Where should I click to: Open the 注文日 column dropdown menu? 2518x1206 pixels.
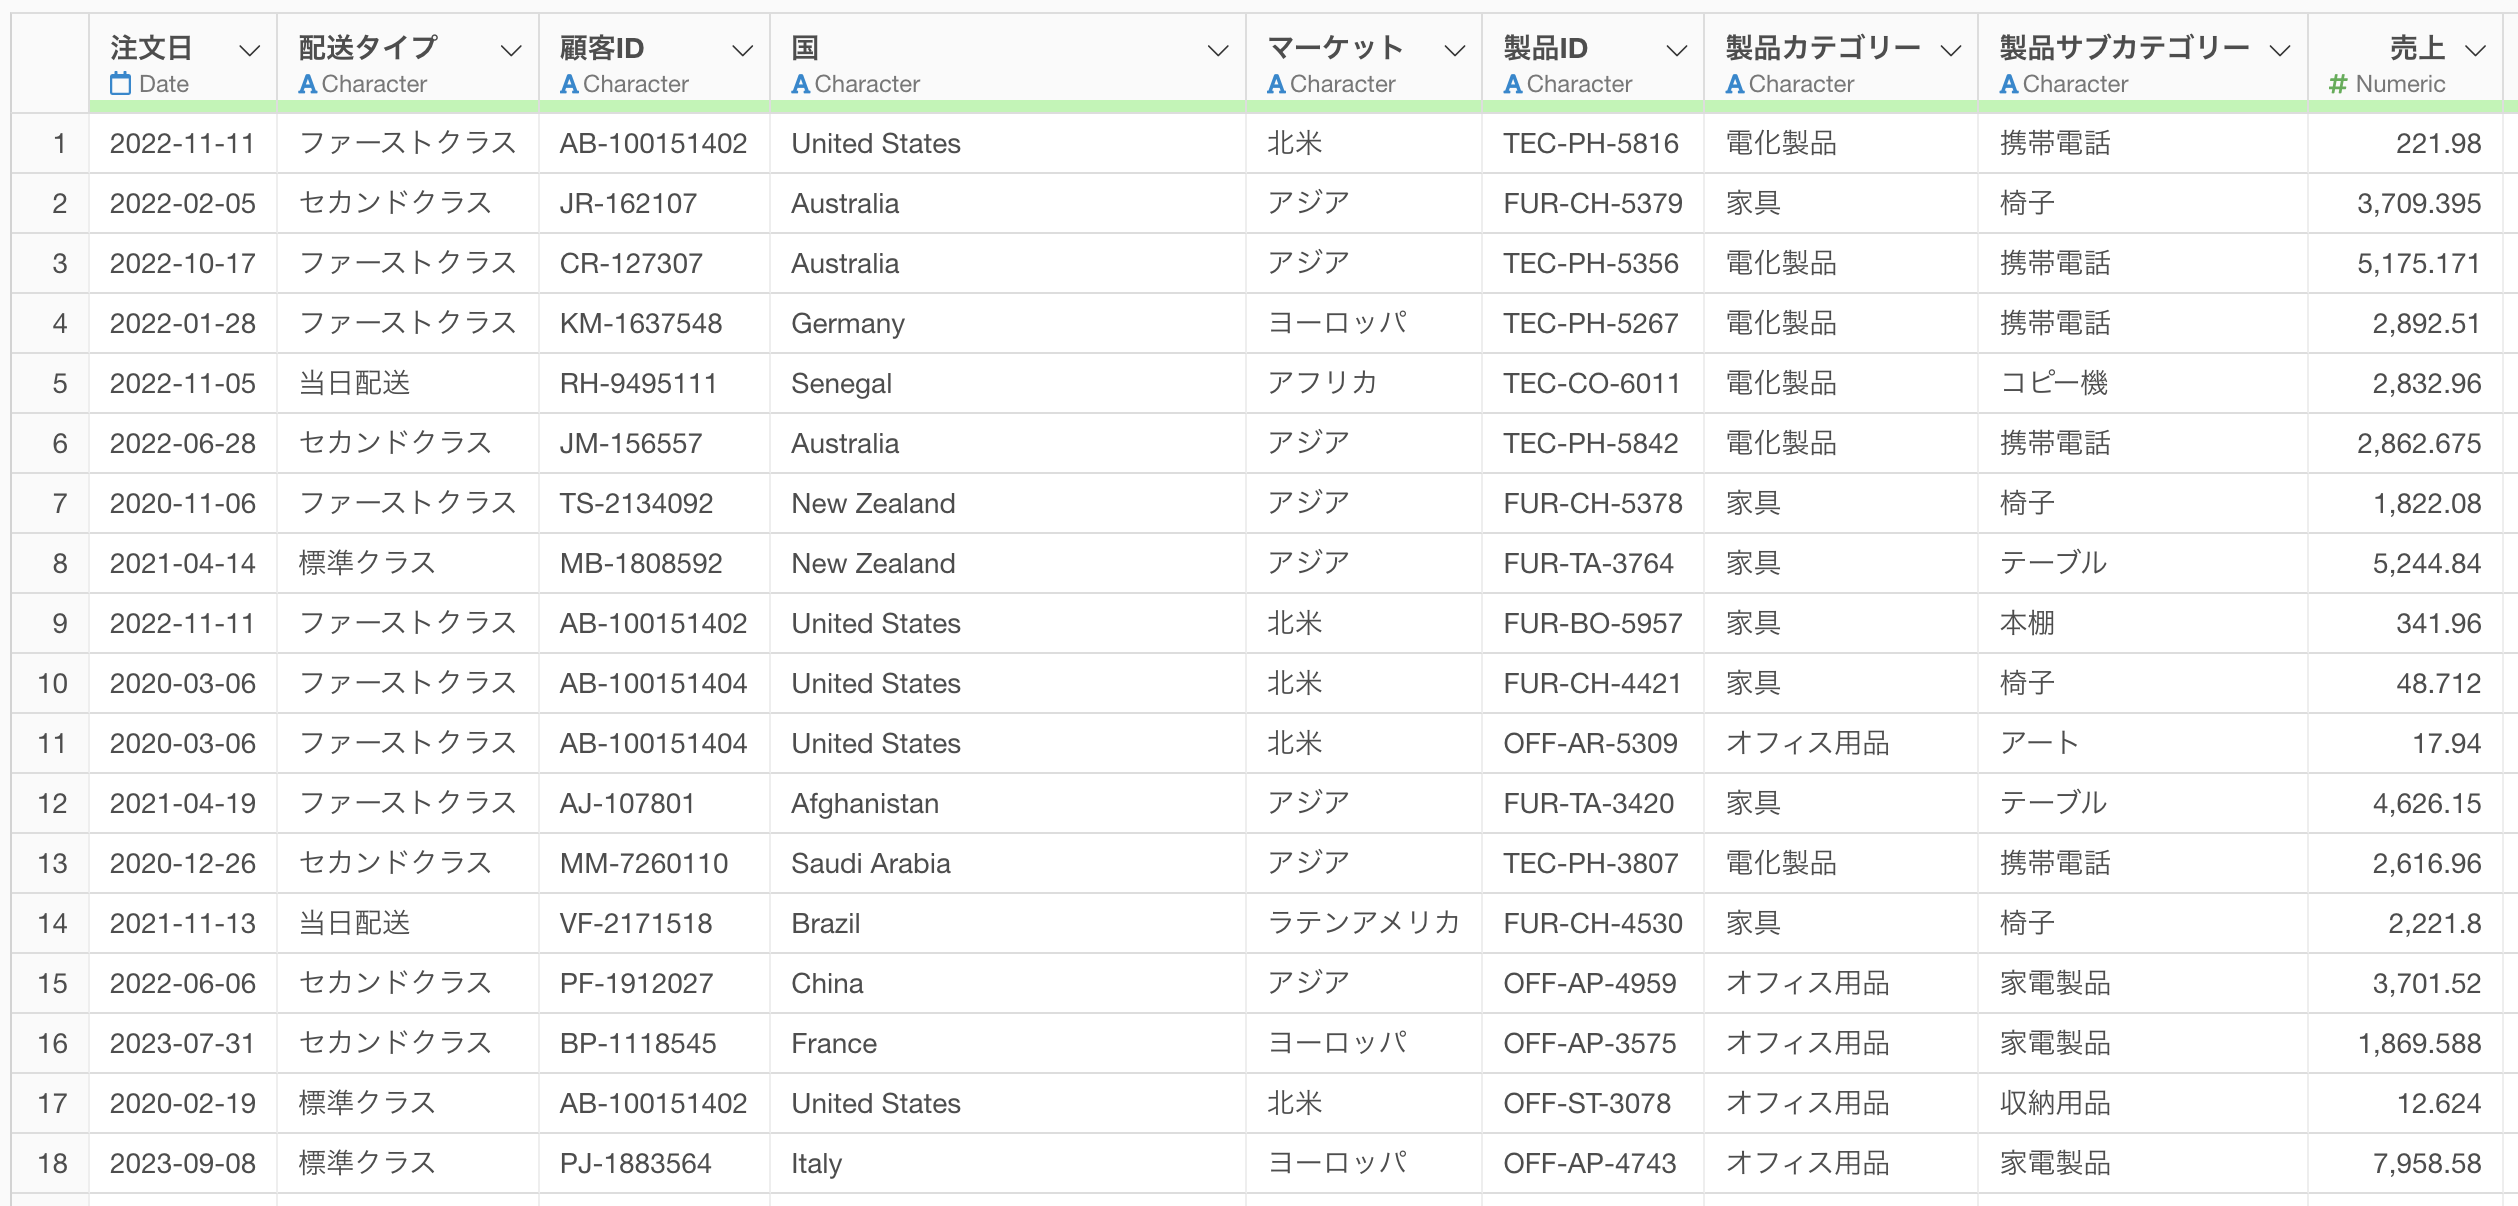pos(250,50)
